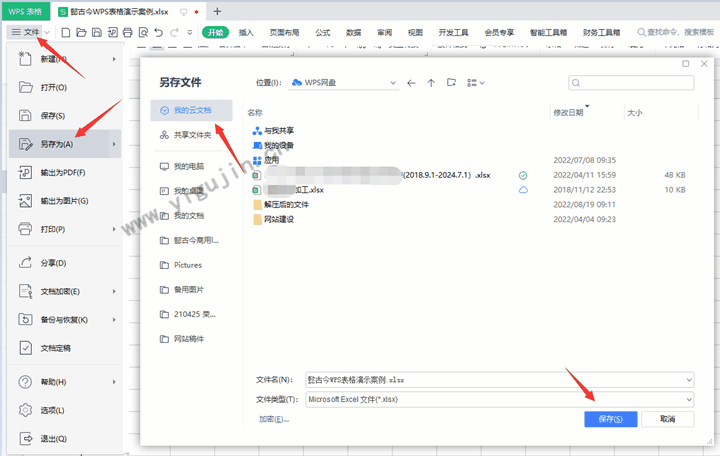Switch to the 财务工具箱 ribbon tab

coord(602,32)
